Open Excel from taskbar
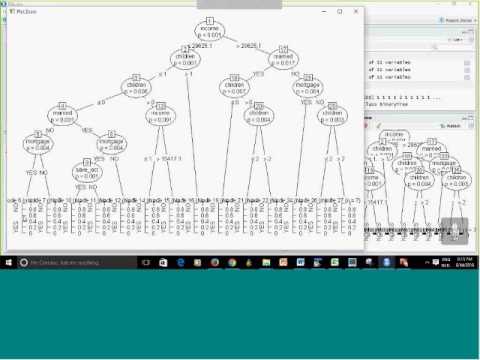 [x=335, y=263]
